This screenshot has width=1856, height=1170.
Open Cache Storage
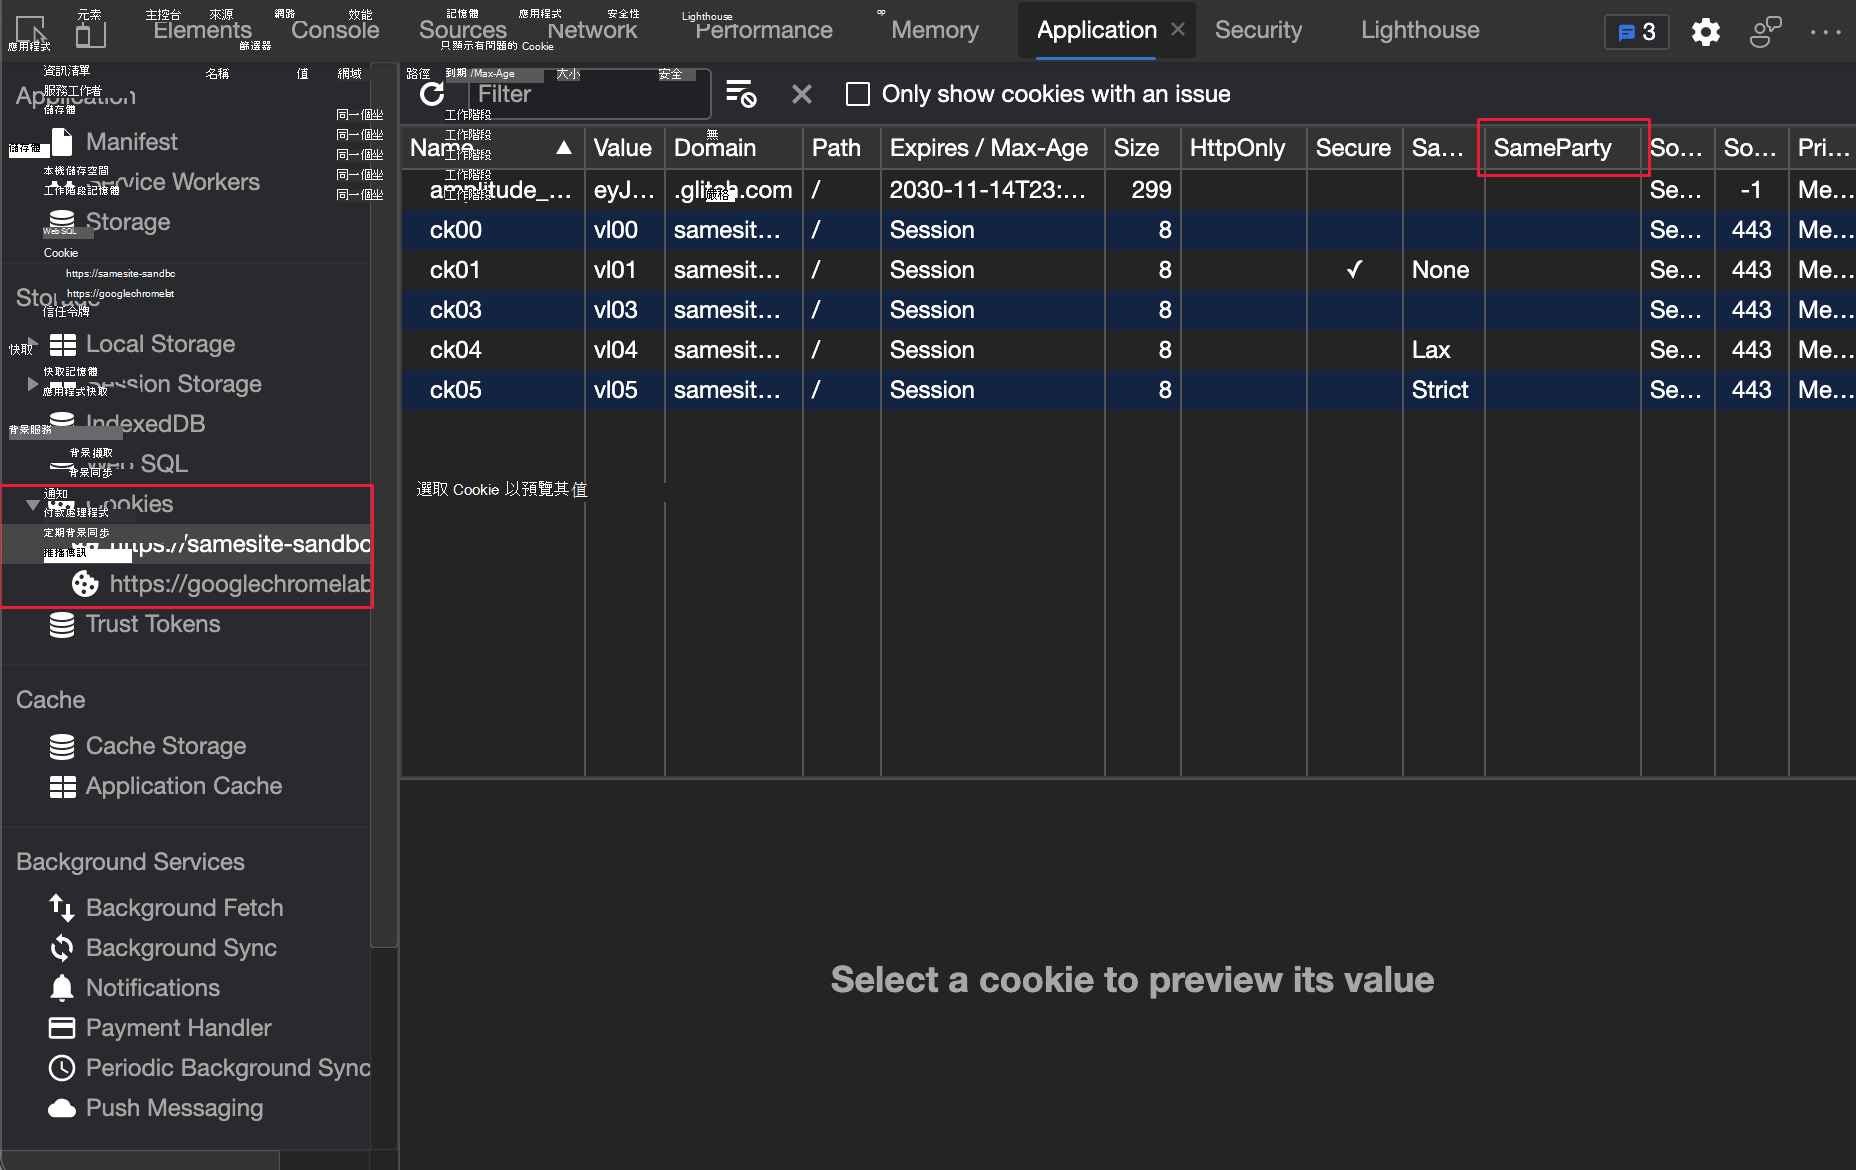166,746
